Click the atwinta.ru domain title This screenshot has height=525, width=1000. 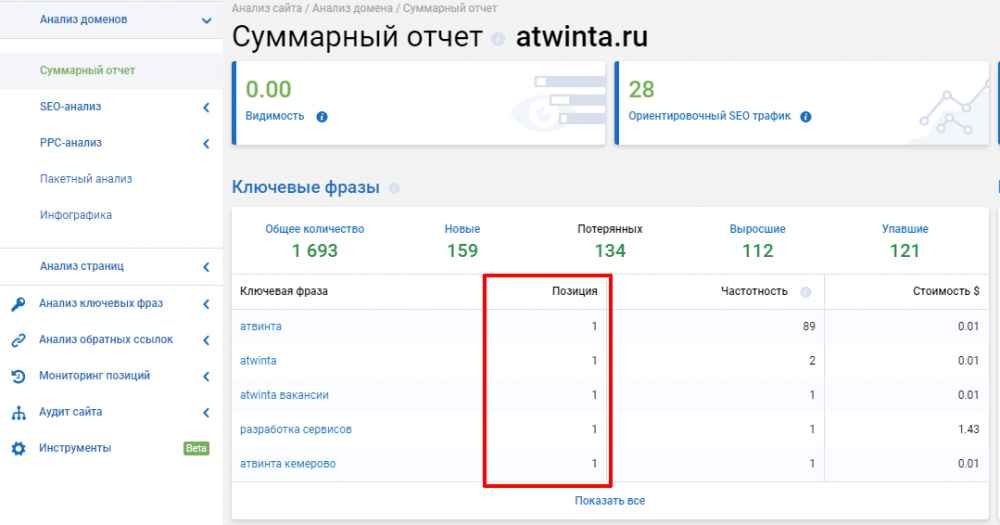582,36
